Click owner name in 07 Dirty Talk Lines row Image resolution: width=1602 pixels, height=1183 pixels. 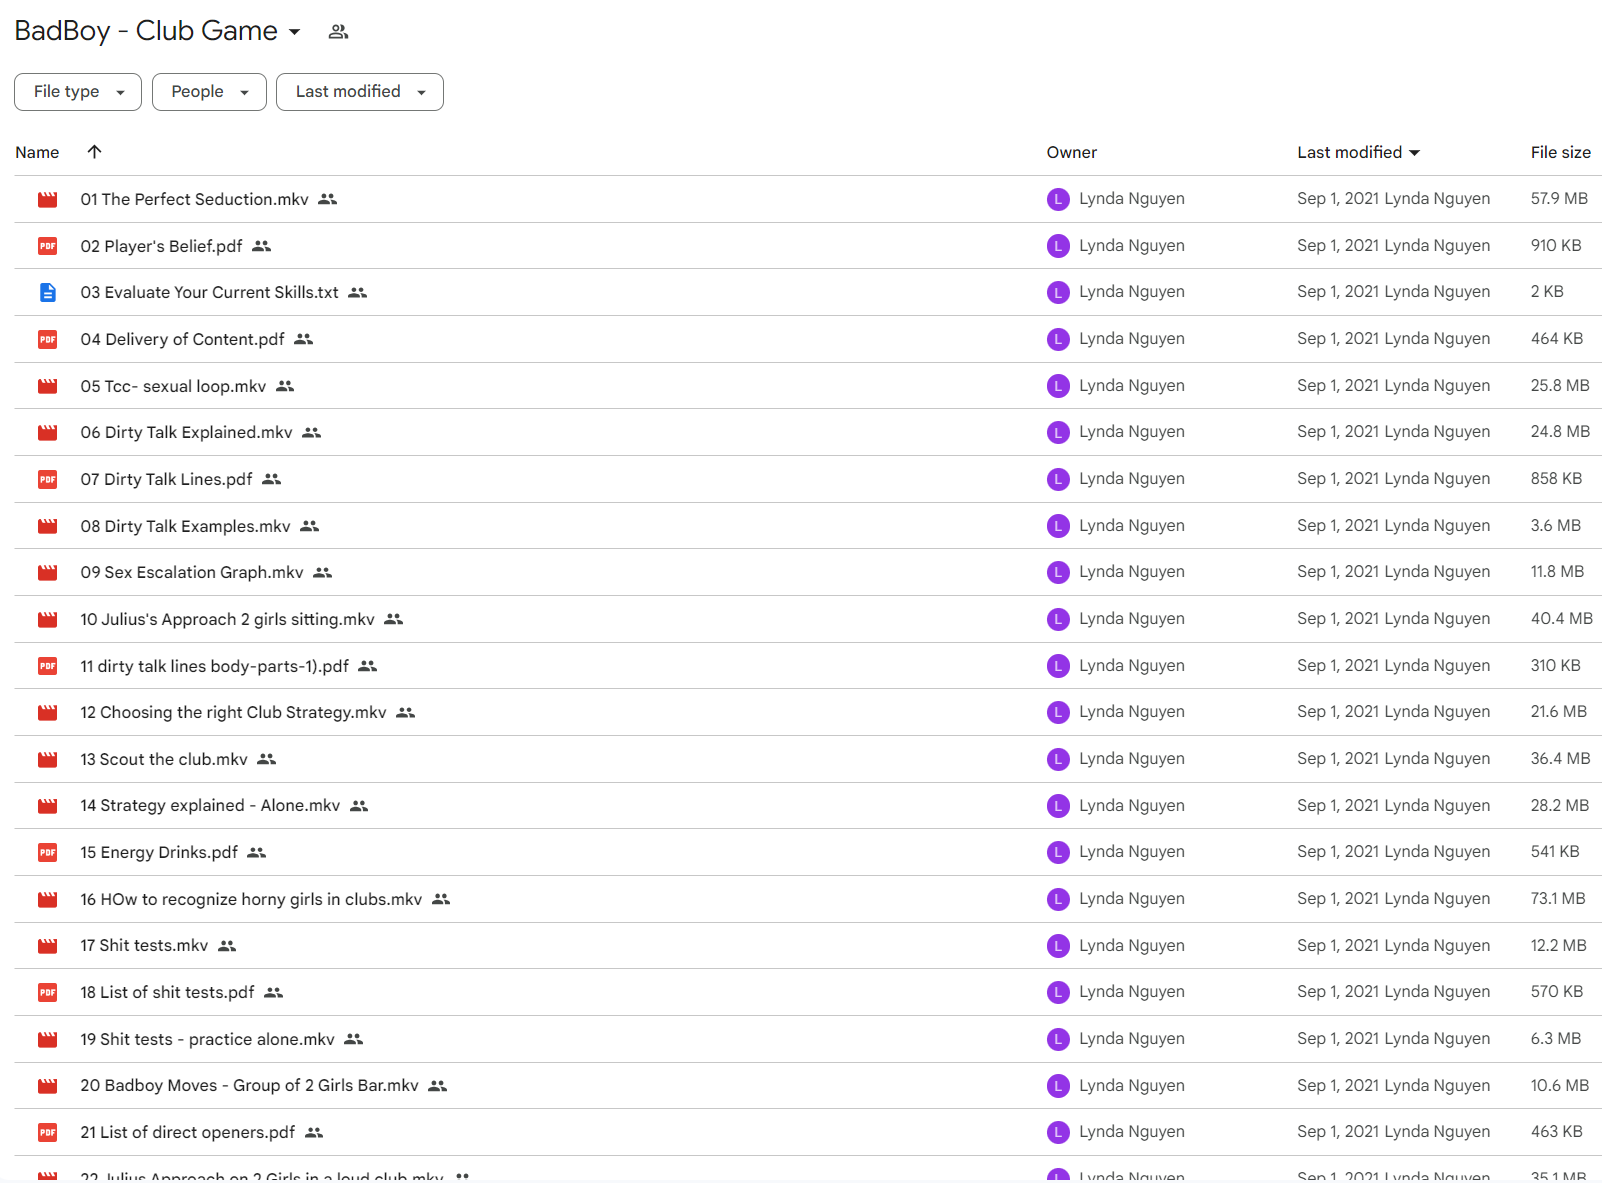[1132, 479]
